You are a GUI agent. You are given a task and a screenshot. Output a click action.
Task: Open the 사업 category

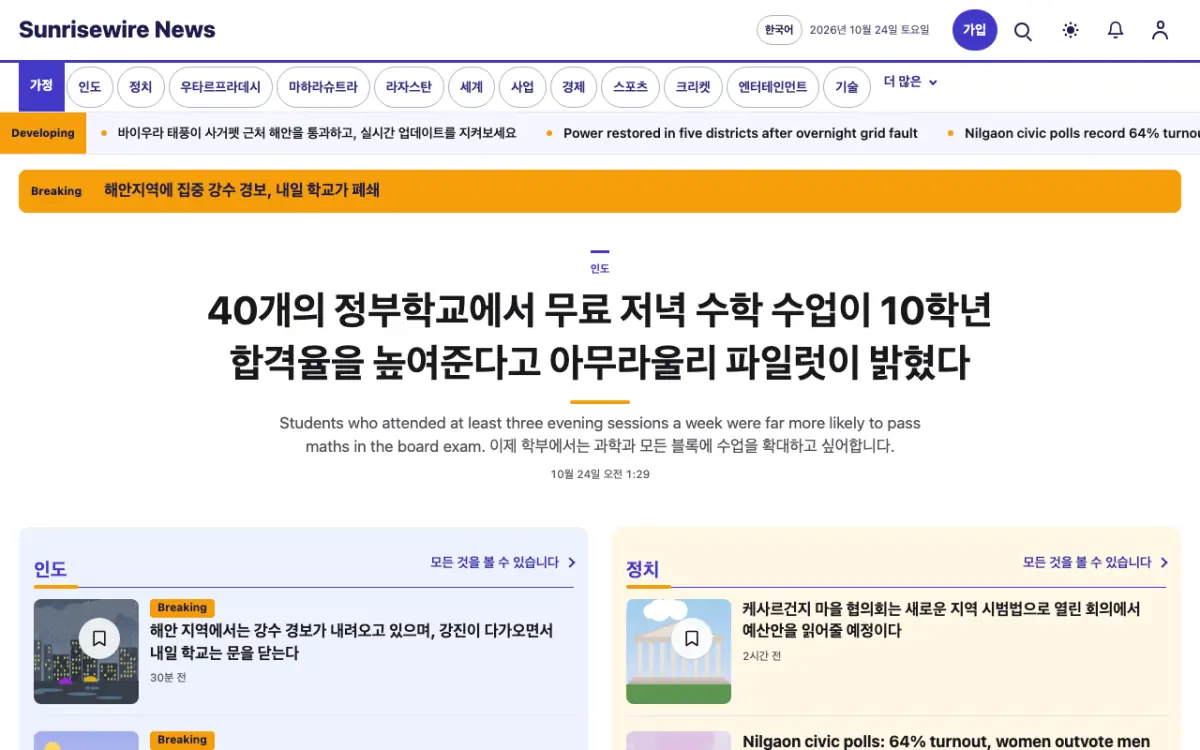(x=523, y=87)
